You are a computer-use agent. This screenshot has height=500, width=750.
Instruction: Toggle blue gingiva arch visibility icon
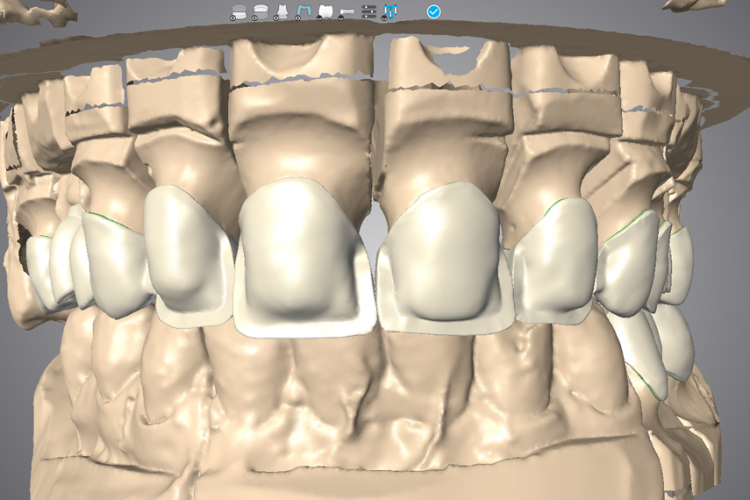click(303, 11)
